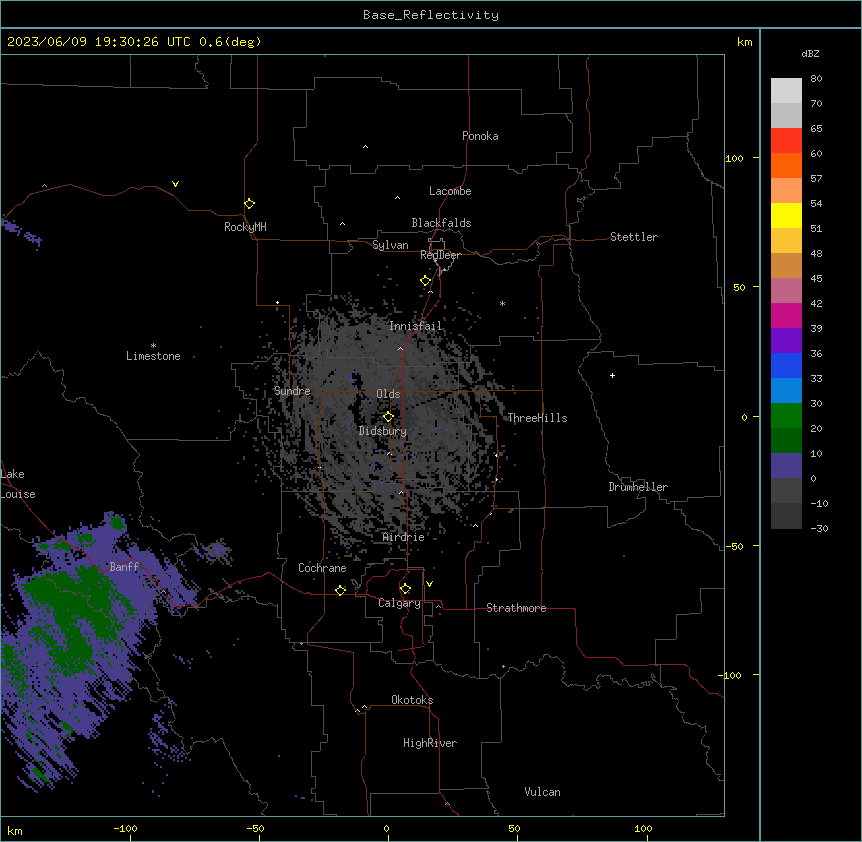Click the ThreeHills label
This screenshot has width=862, height=842.
tap(537, 418)
